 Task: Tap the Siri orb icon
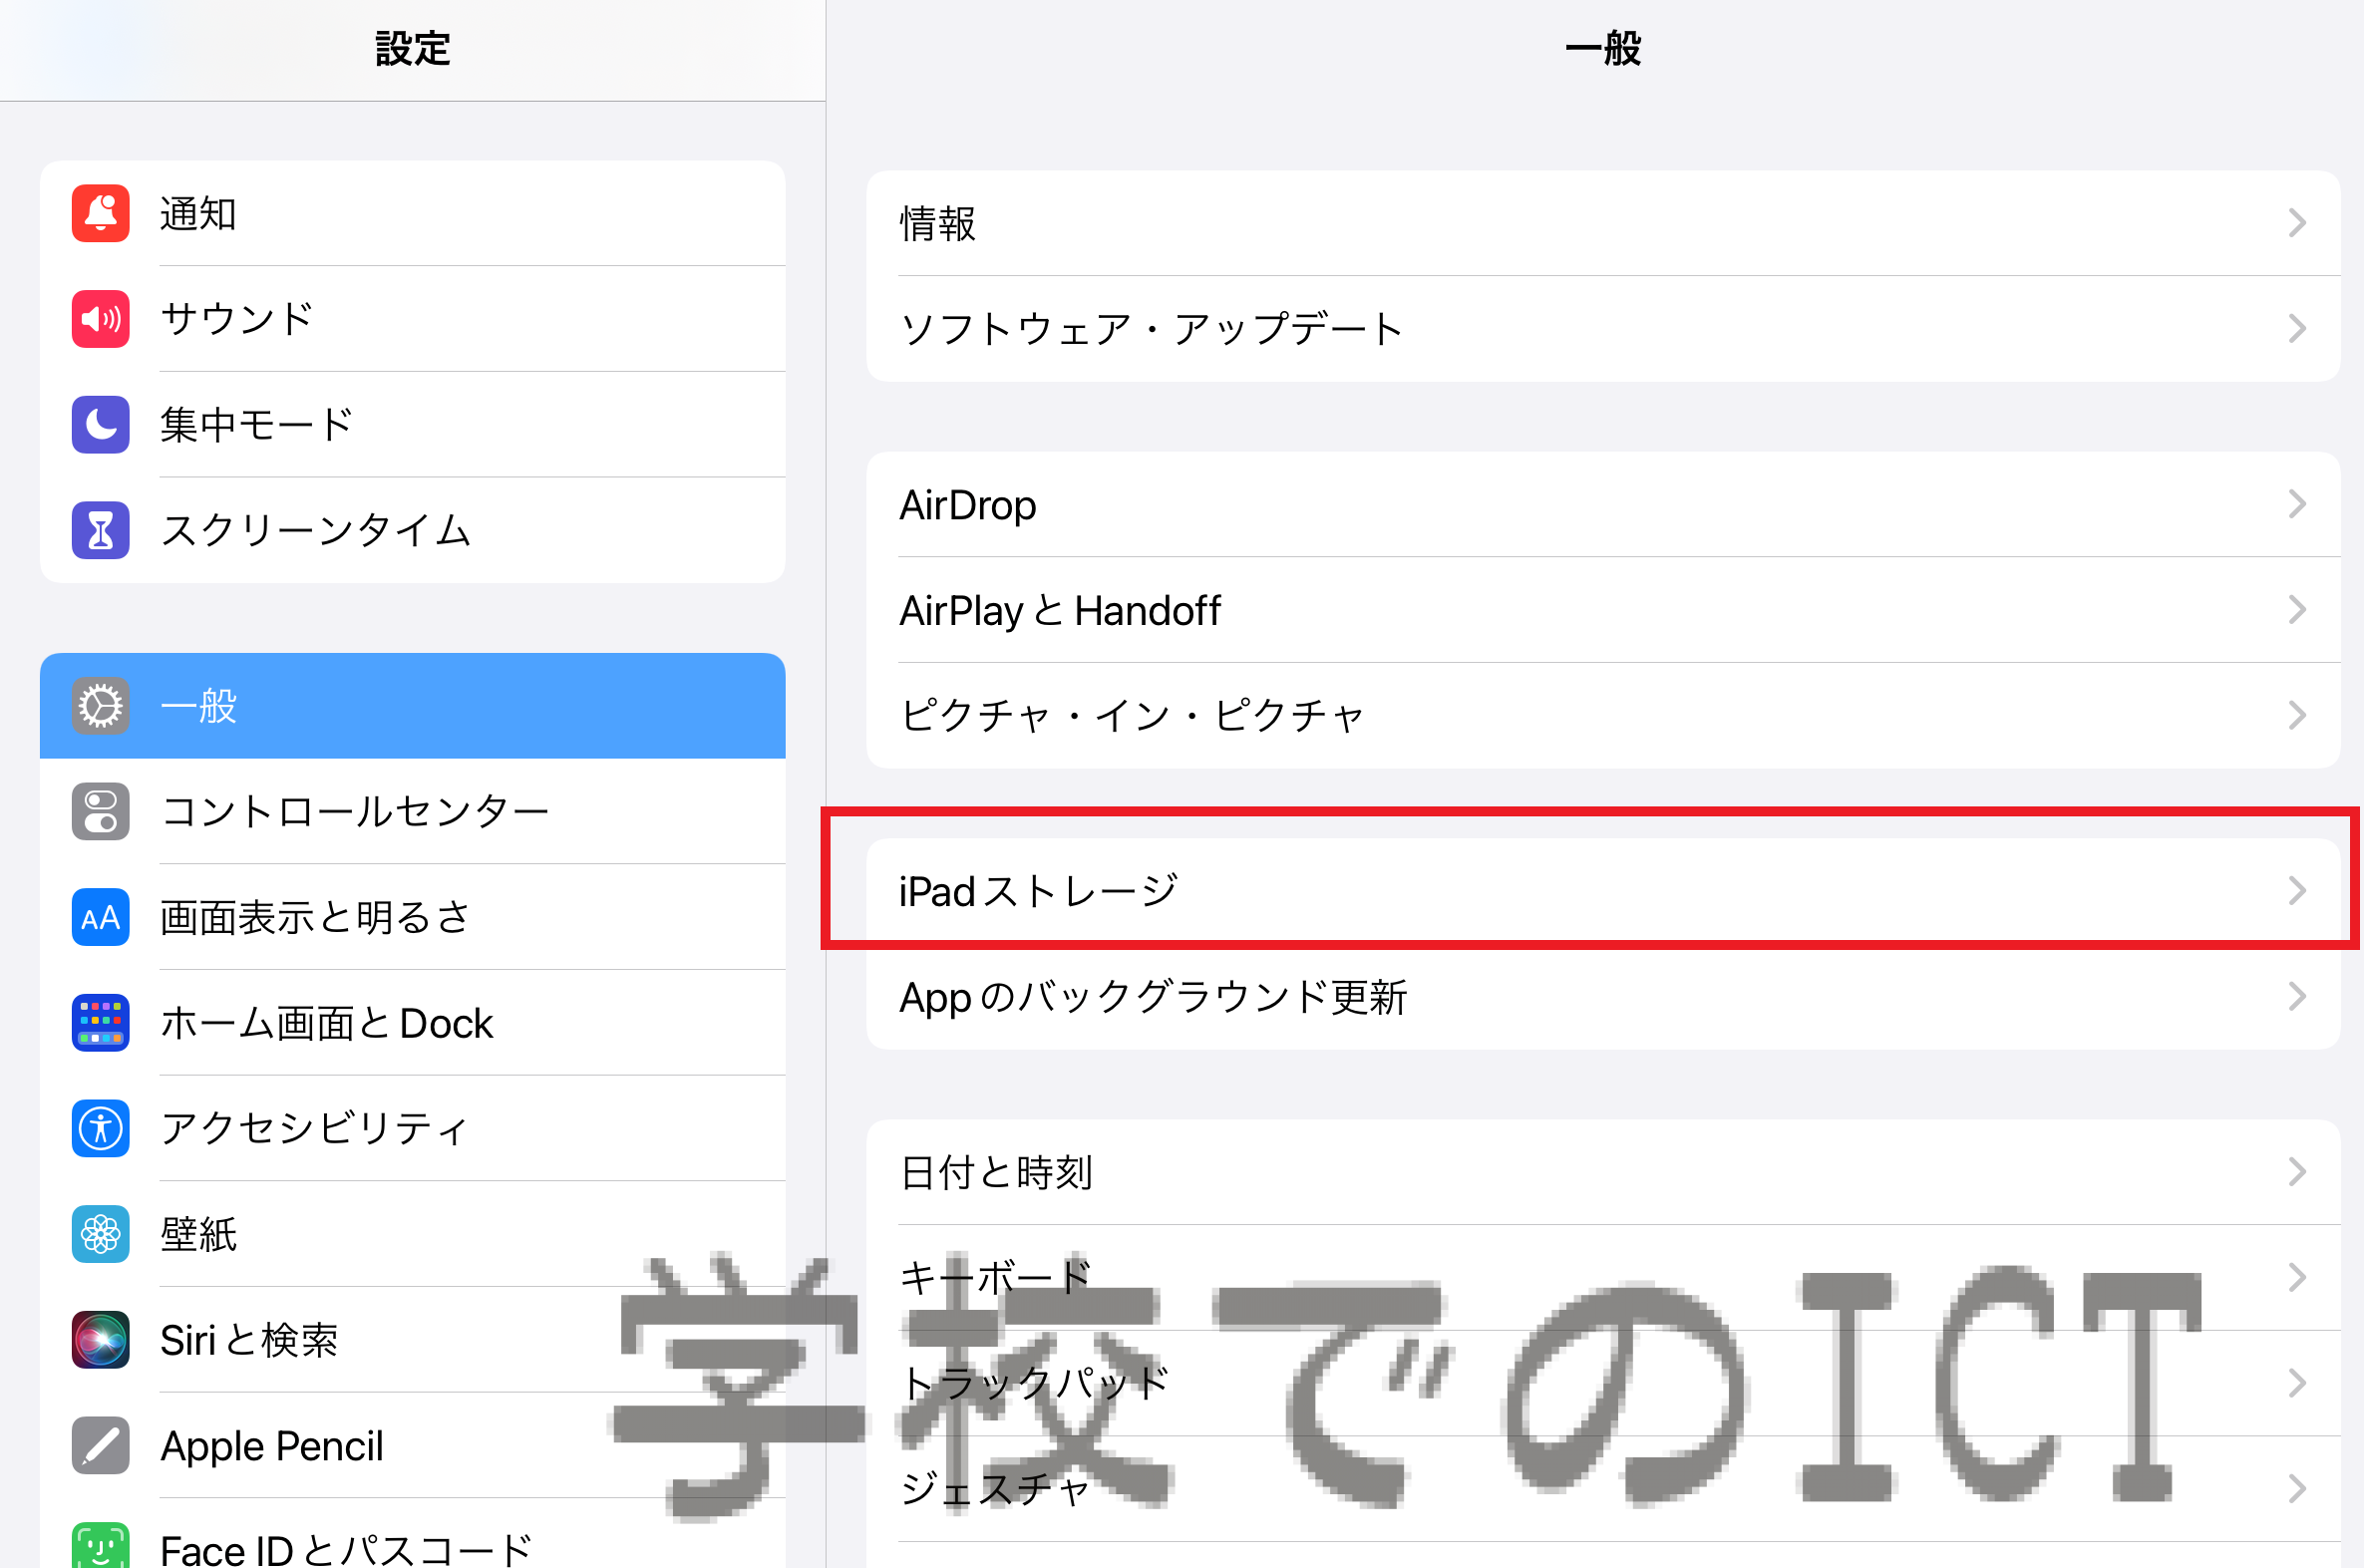[100, 1340]
